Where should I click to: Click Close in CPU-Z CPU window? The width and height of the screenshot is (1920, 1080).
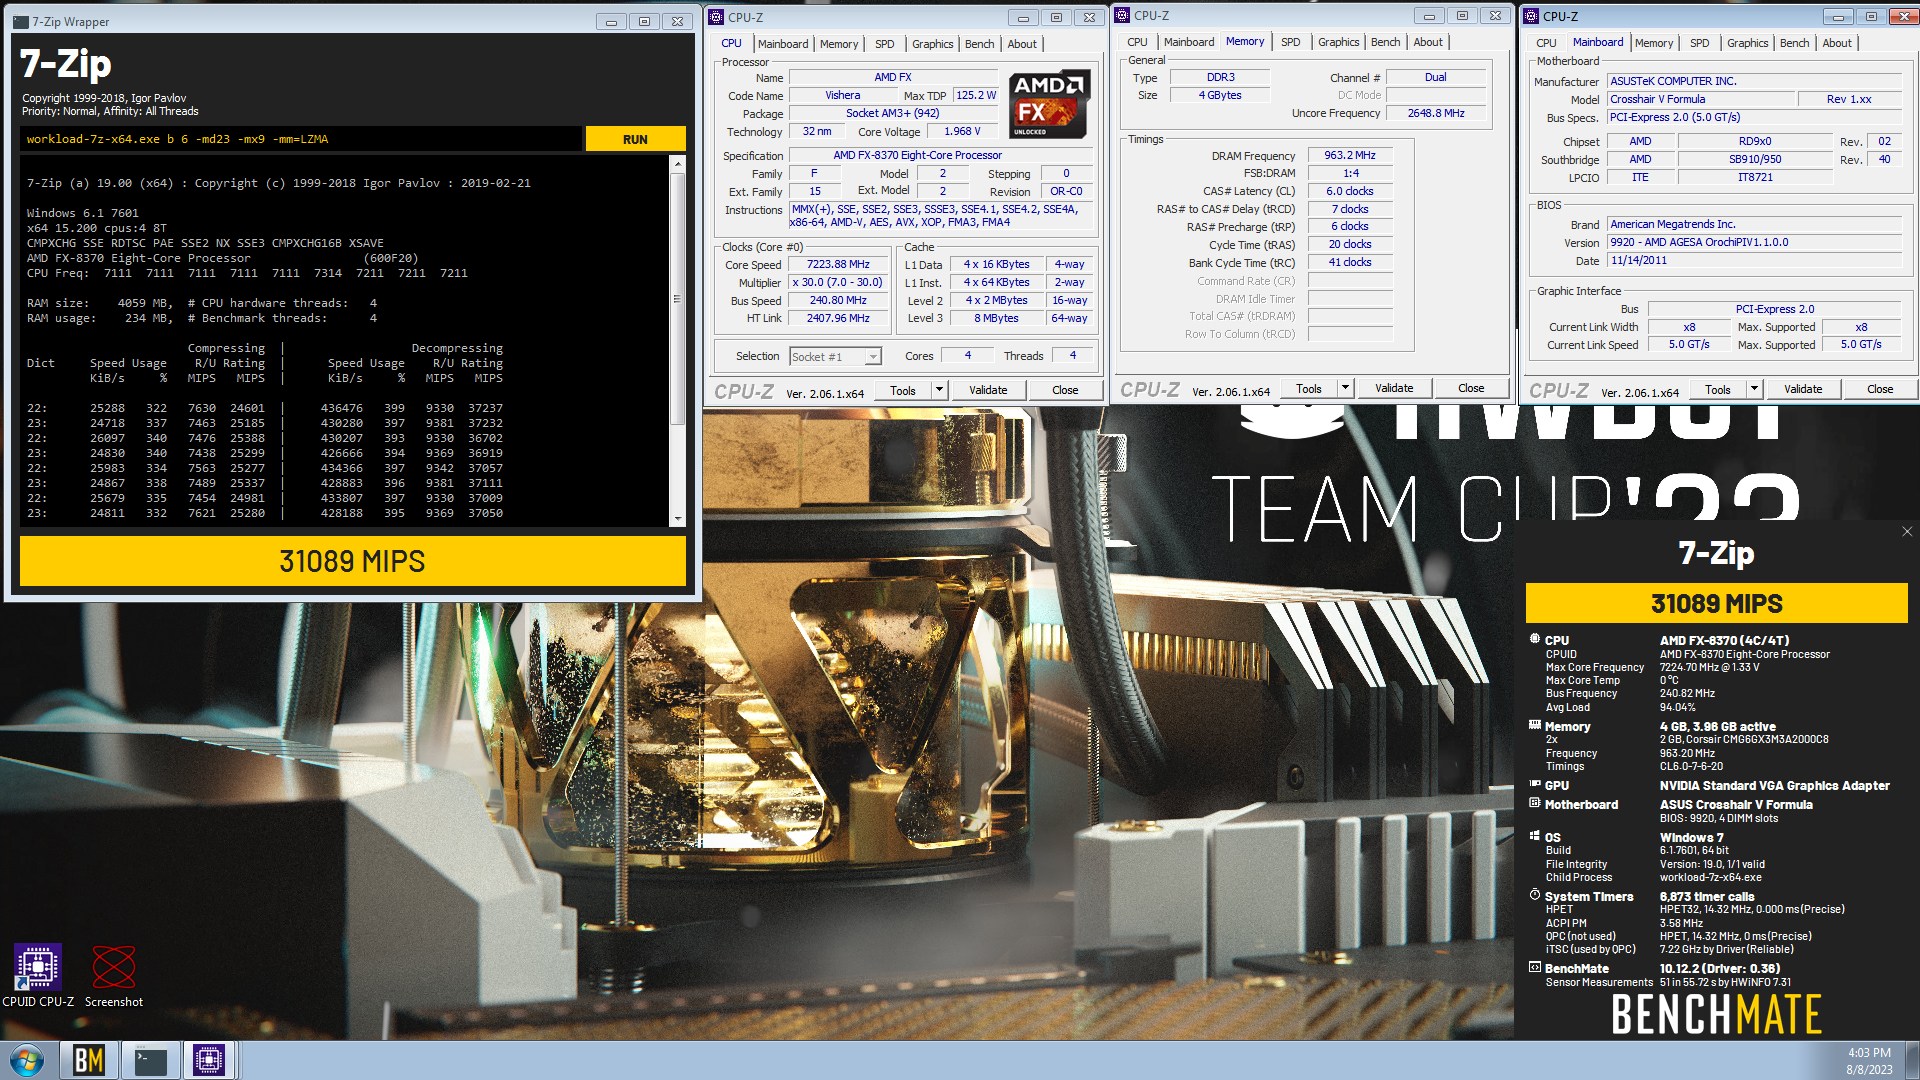tap(1065, 390)
